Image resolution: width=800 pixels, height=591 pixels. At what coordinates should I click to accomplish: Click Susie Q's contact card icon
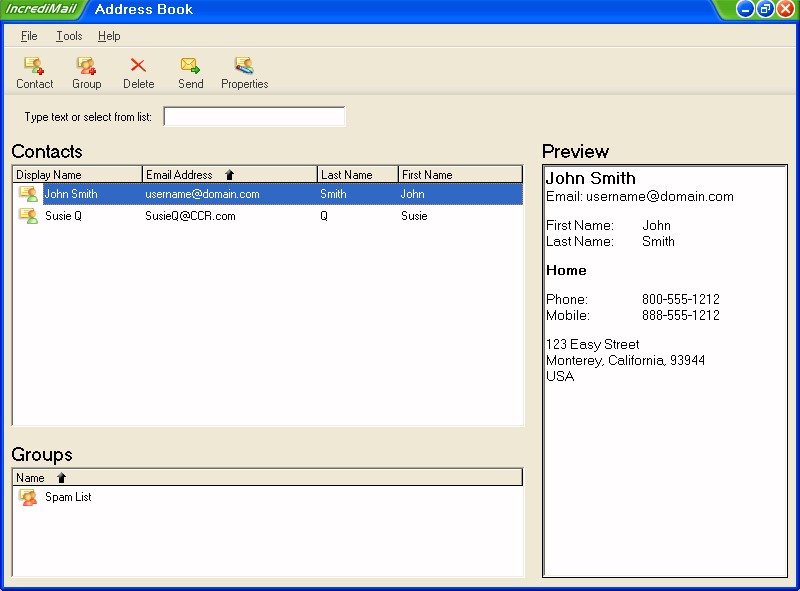point(28,216)
